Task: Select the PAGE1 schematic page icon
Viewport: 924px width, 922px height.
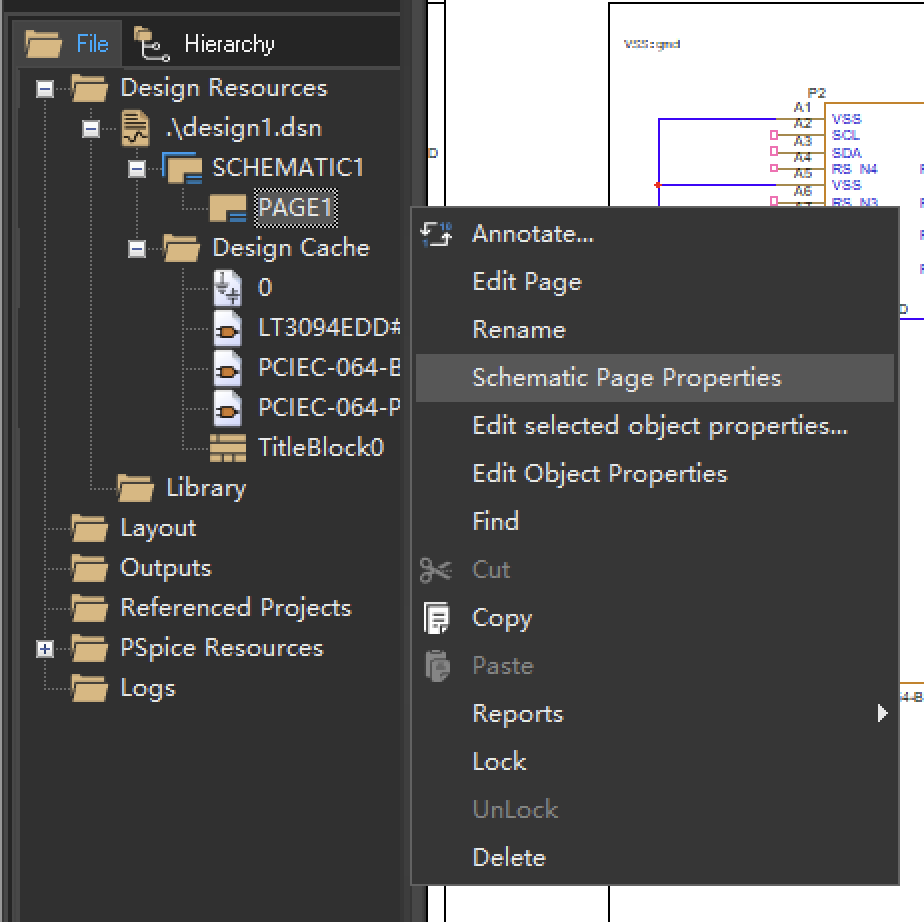Action: [228, 208]
